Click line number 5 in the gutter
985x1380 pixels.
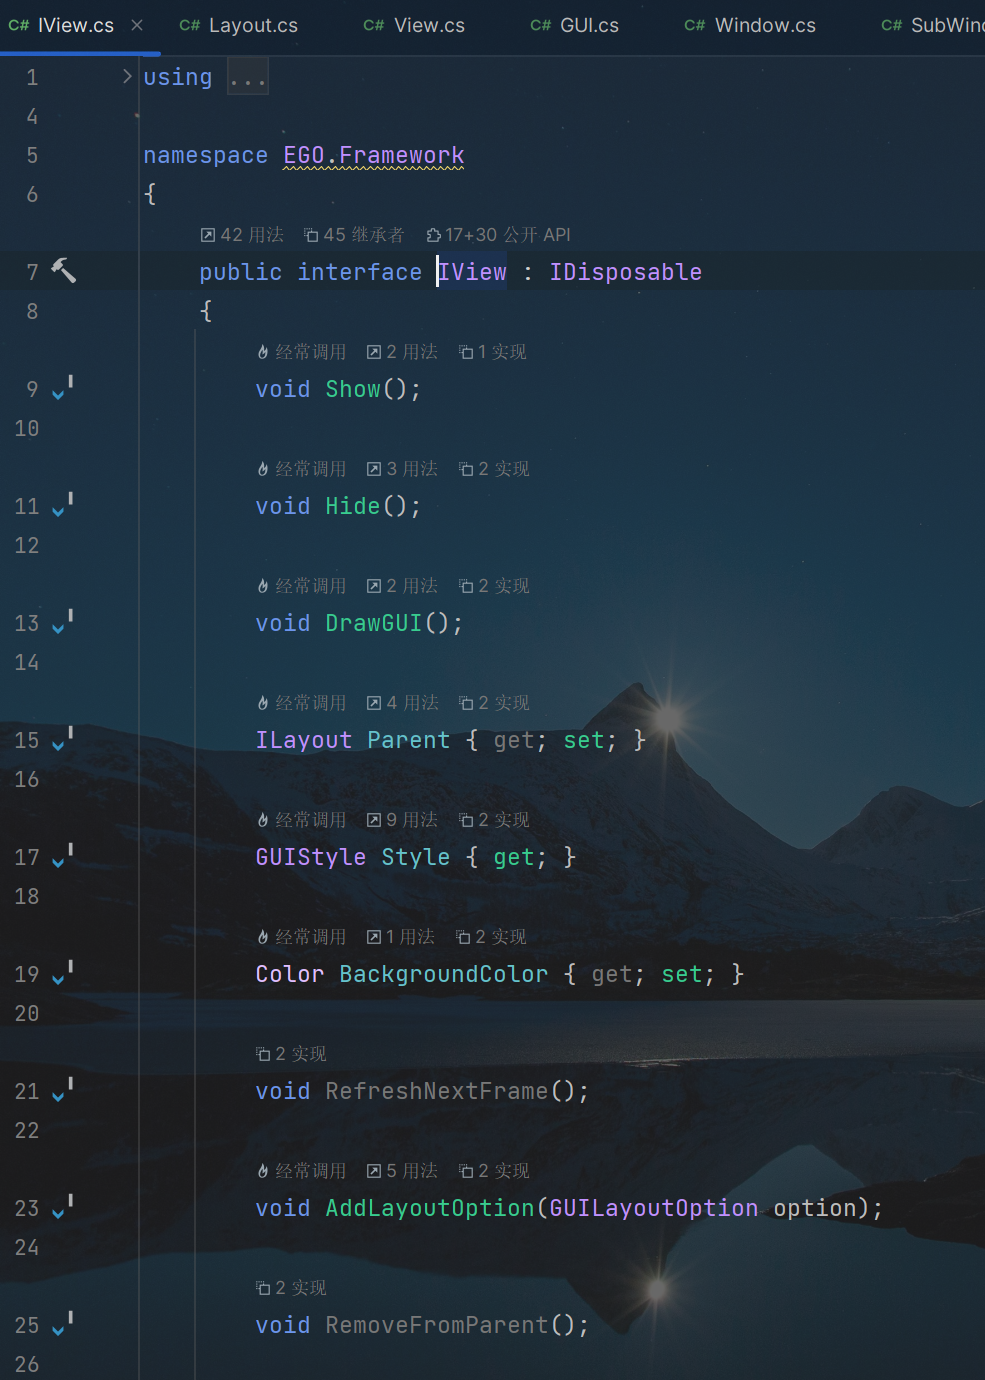[x=32, y=155]
